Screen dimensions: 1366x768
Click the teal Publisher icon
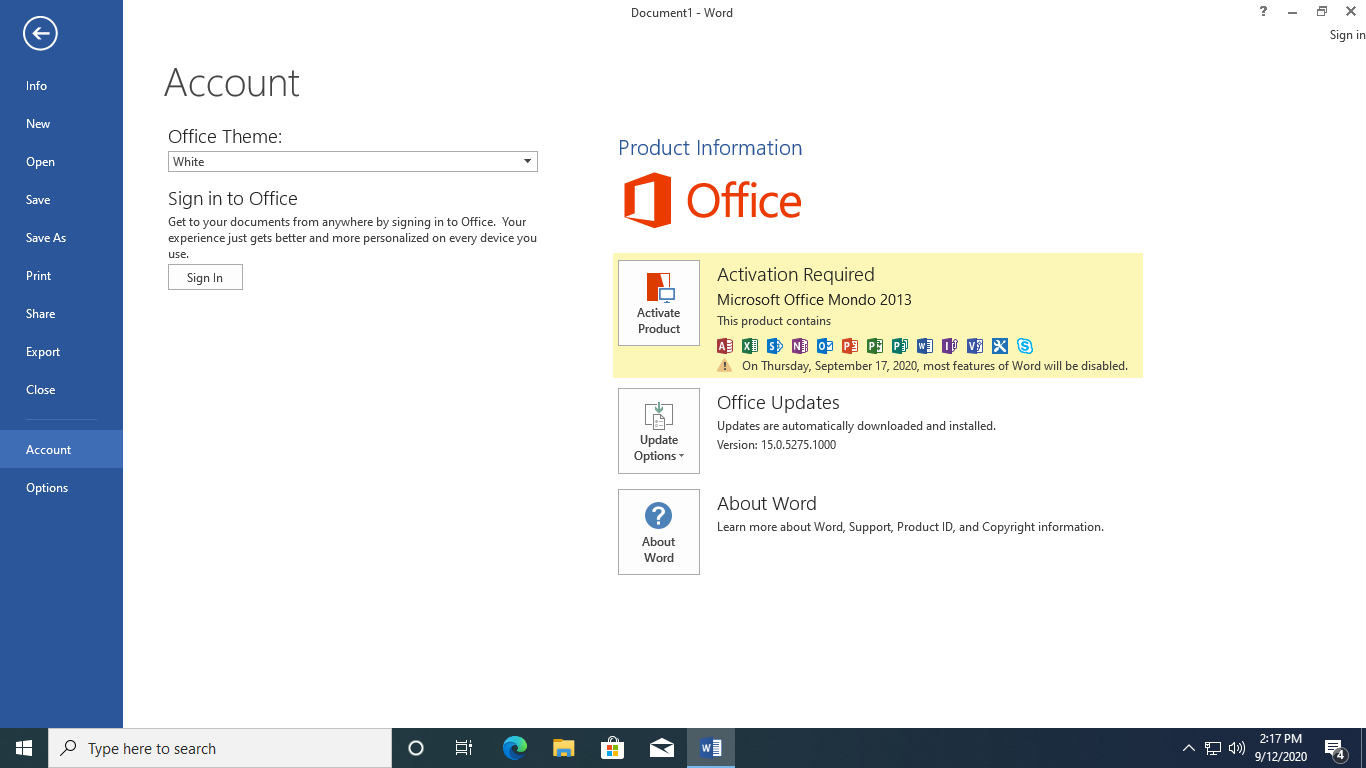point(900,346)
